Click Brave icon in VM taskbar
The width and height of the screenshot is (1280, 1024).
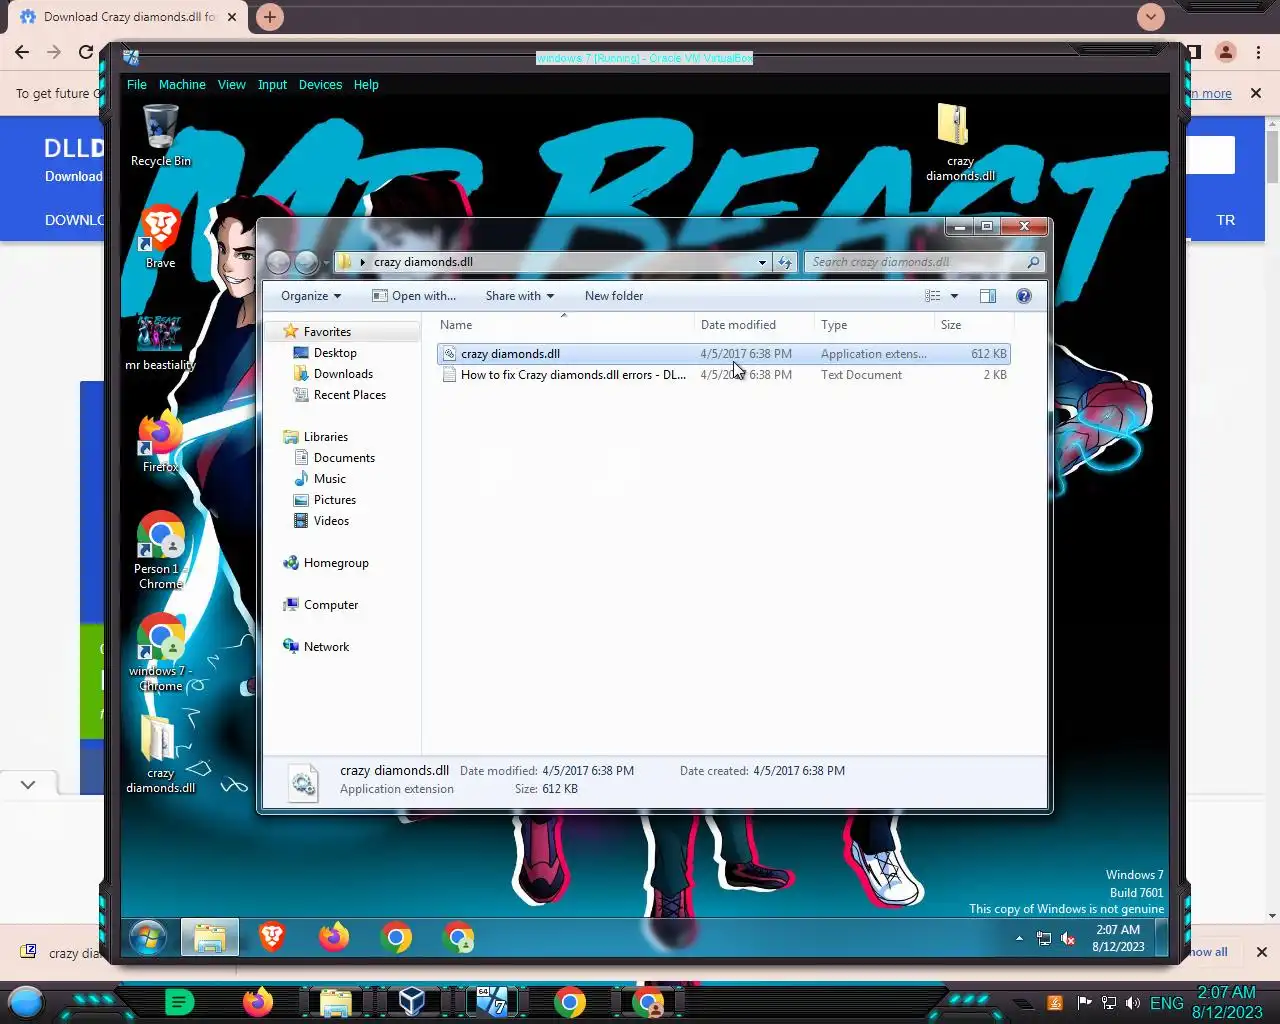[x=272, y=937]
